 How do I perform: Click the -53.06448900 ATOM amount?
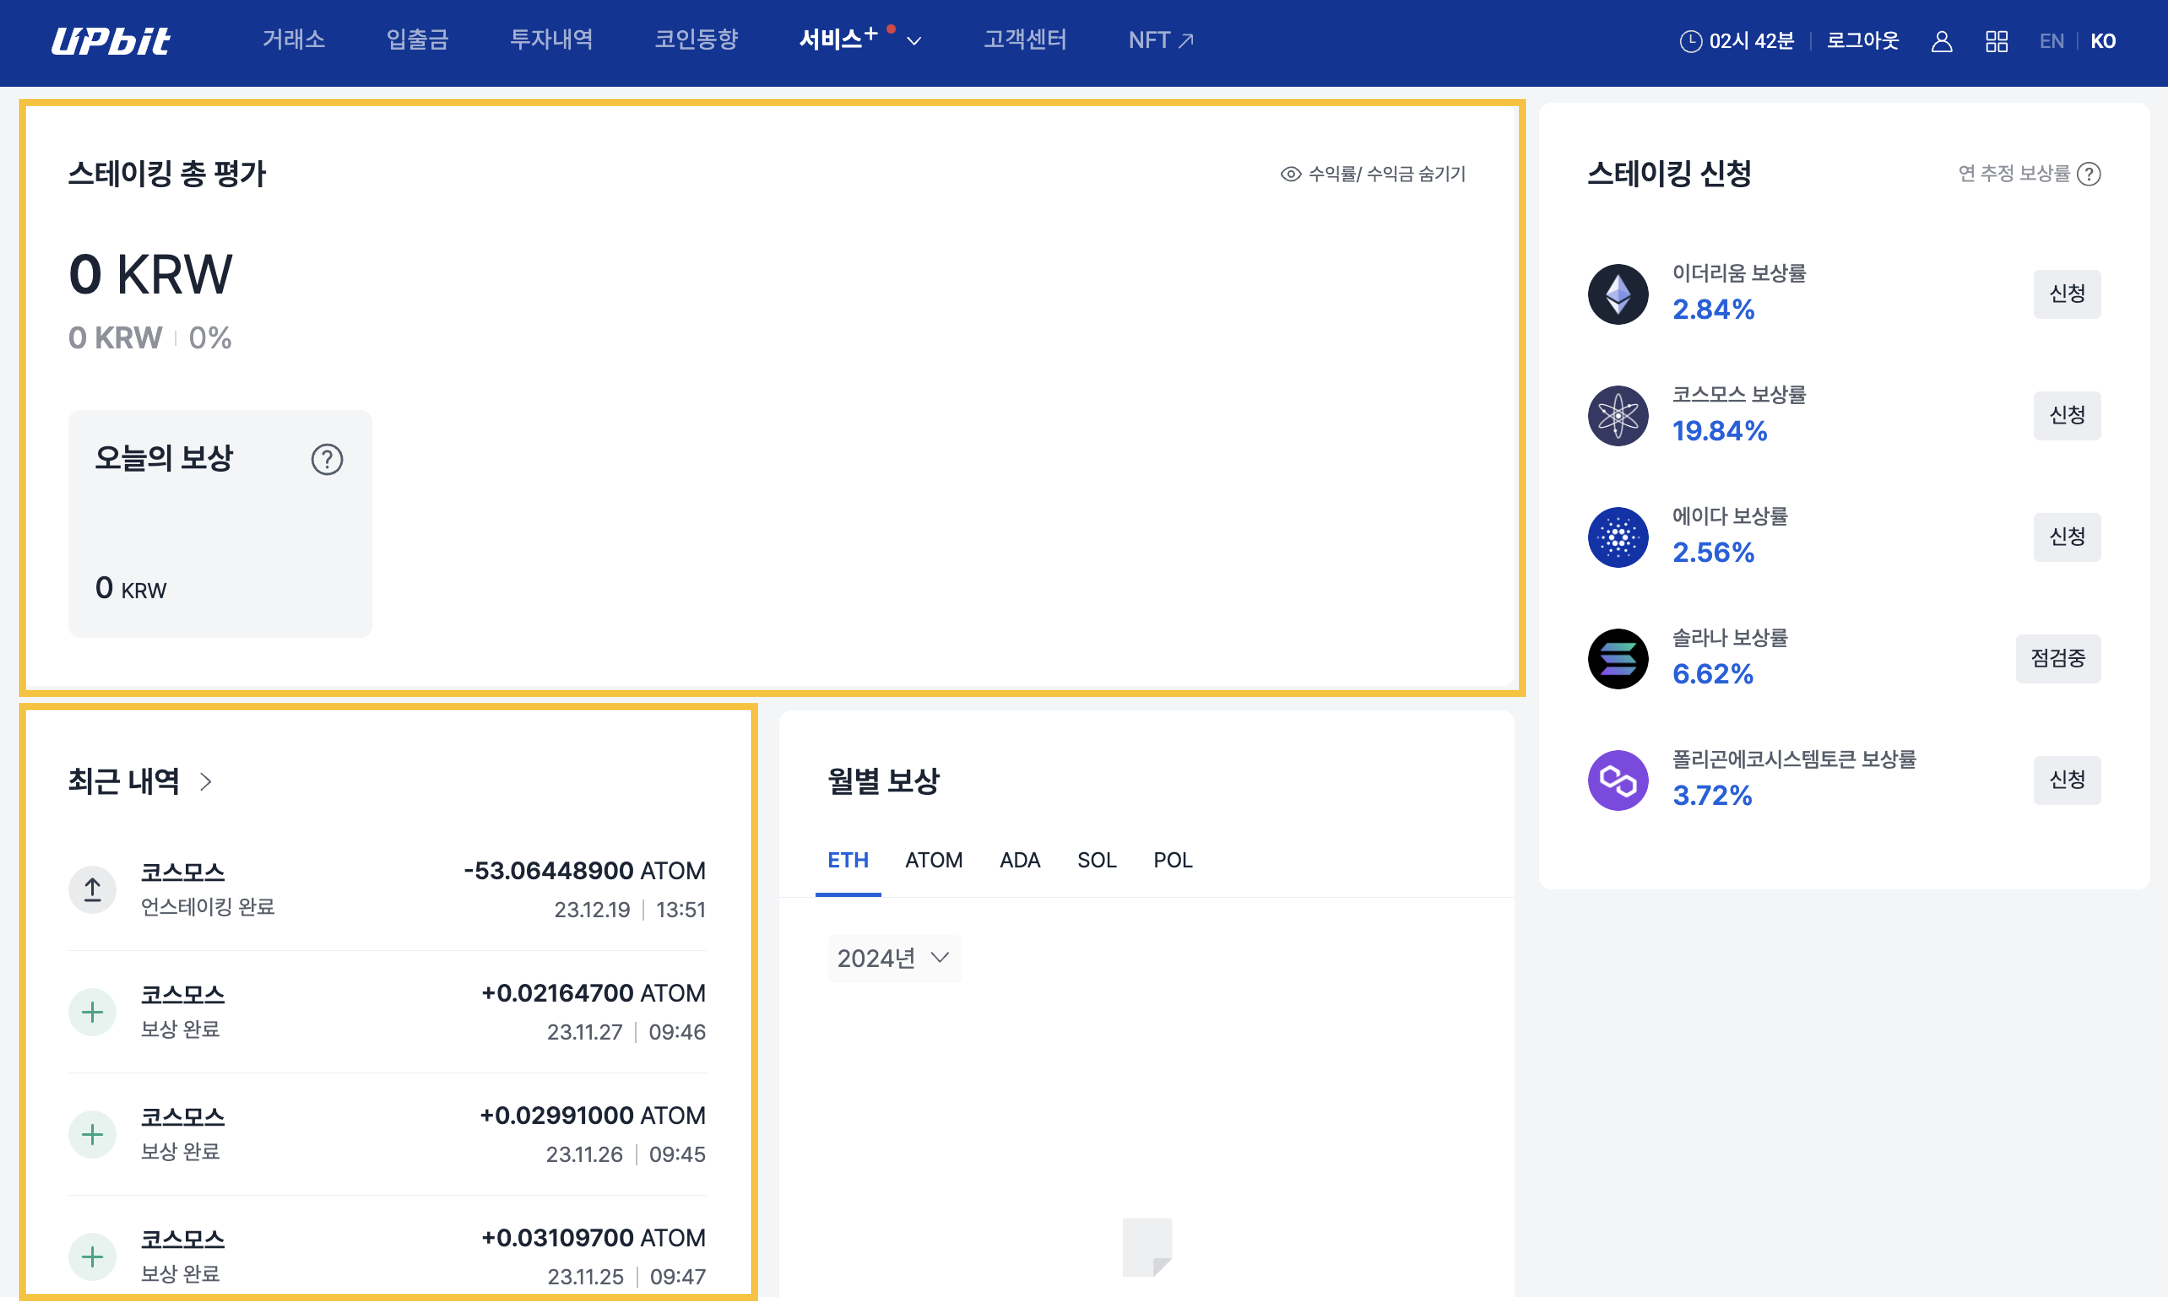coord(584,871)
